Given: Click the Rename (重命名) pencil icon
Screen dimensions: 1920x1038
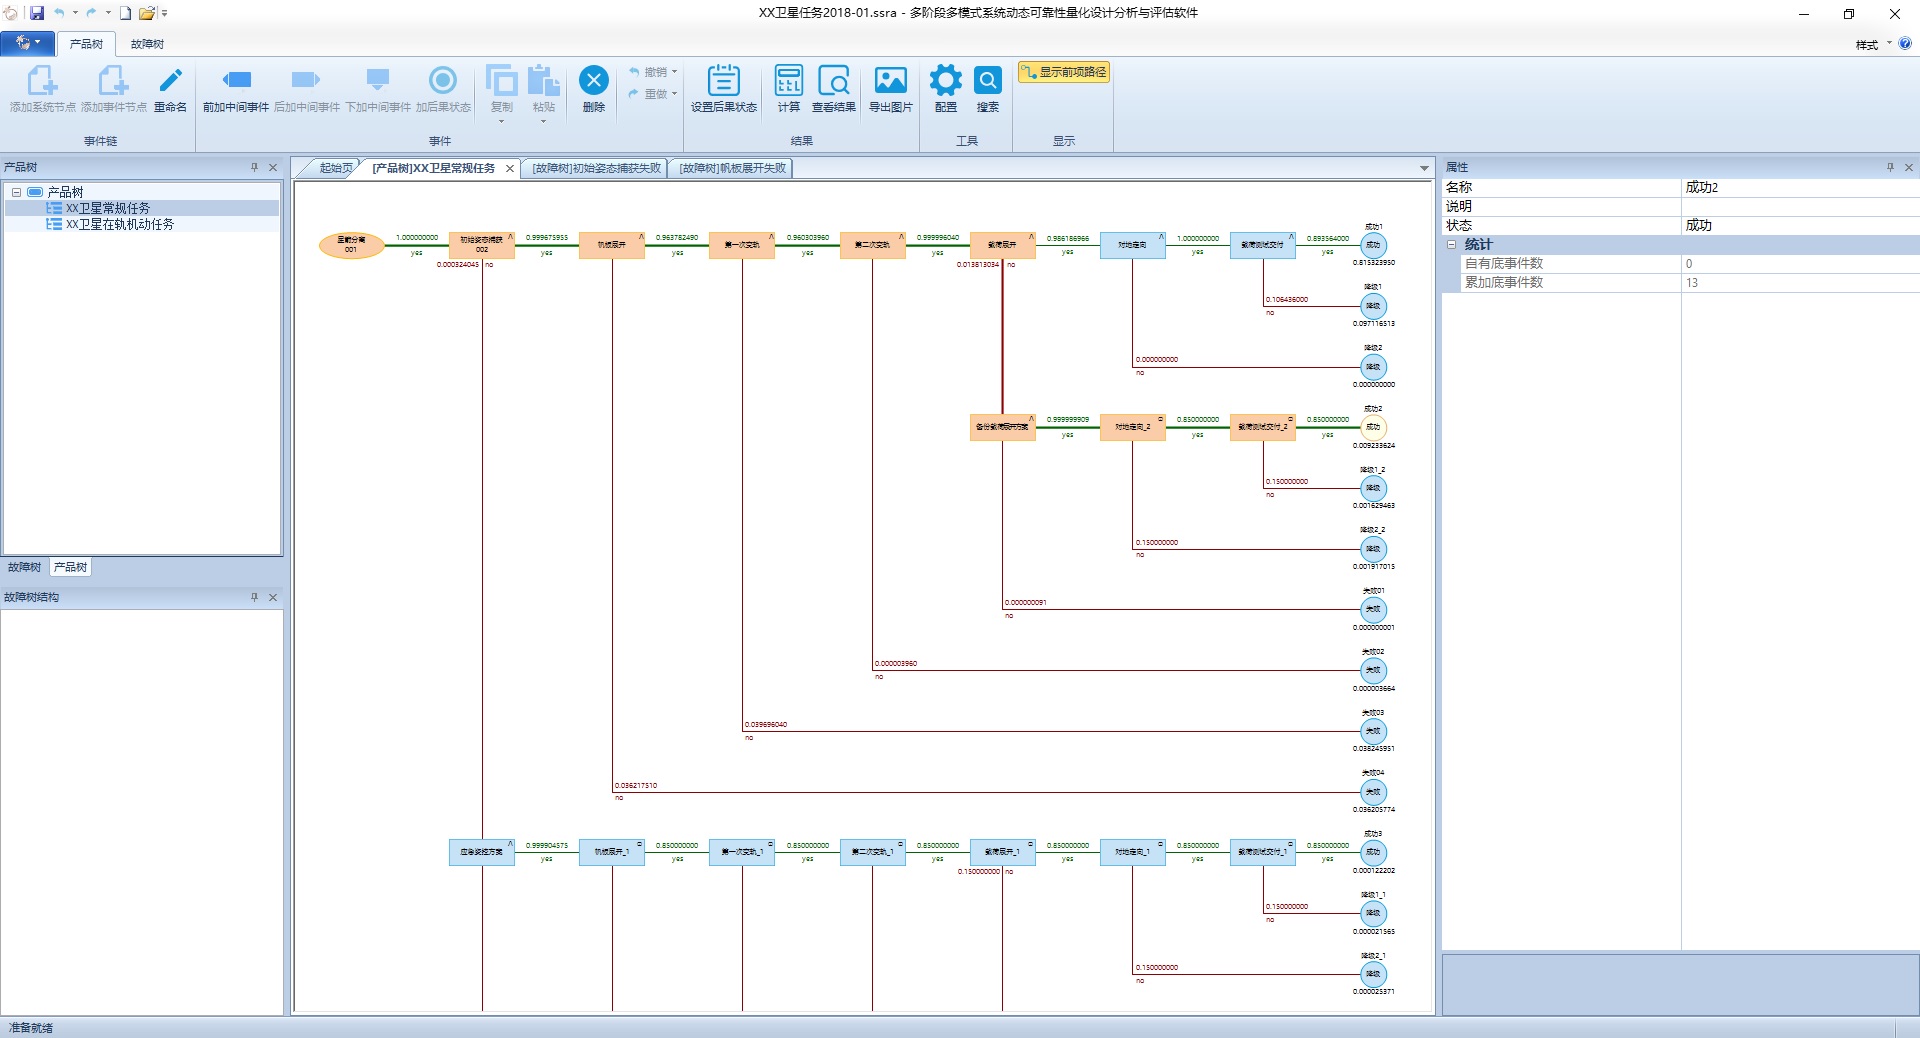Looking at the screenshot, I should (170, 81).
